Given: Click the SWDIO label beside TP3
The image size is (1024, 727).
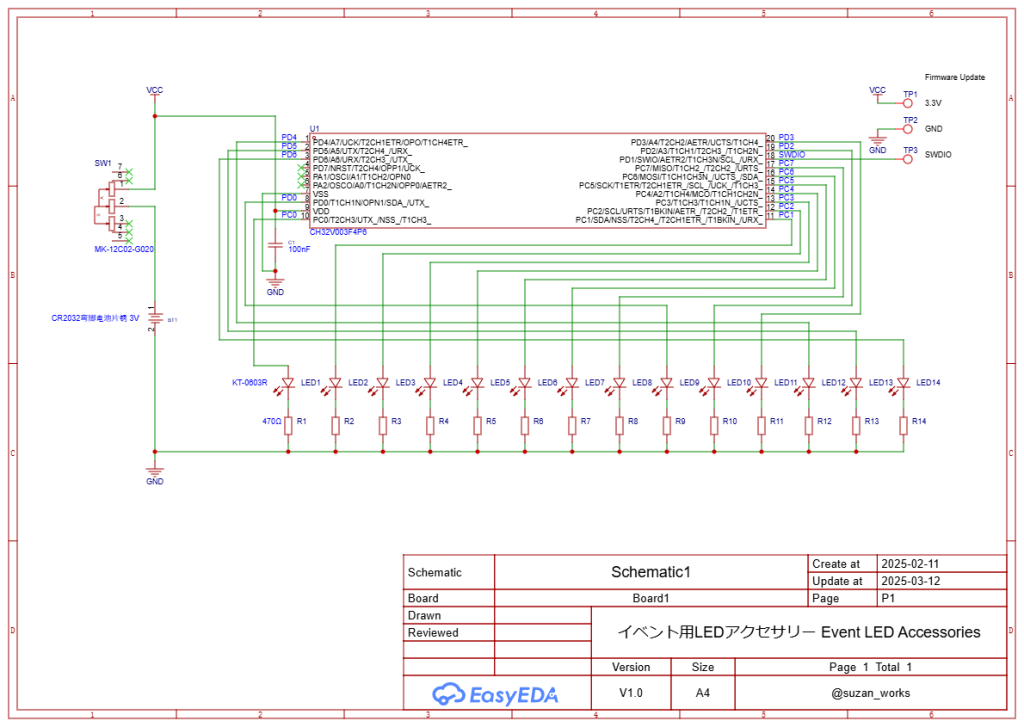Looking at the screenshot, I should coord(938,155).
